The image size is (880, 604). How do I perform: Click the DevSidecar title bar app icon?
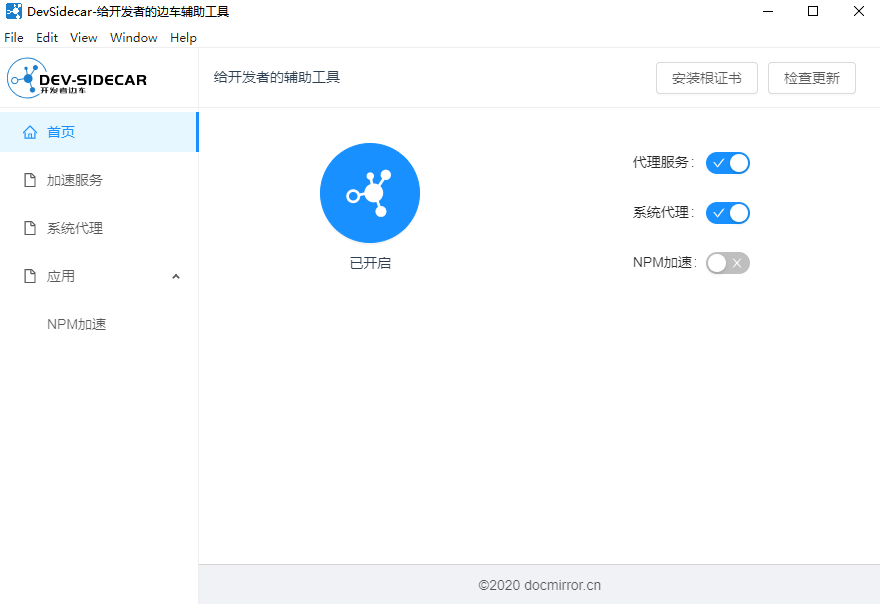point(14,12)
